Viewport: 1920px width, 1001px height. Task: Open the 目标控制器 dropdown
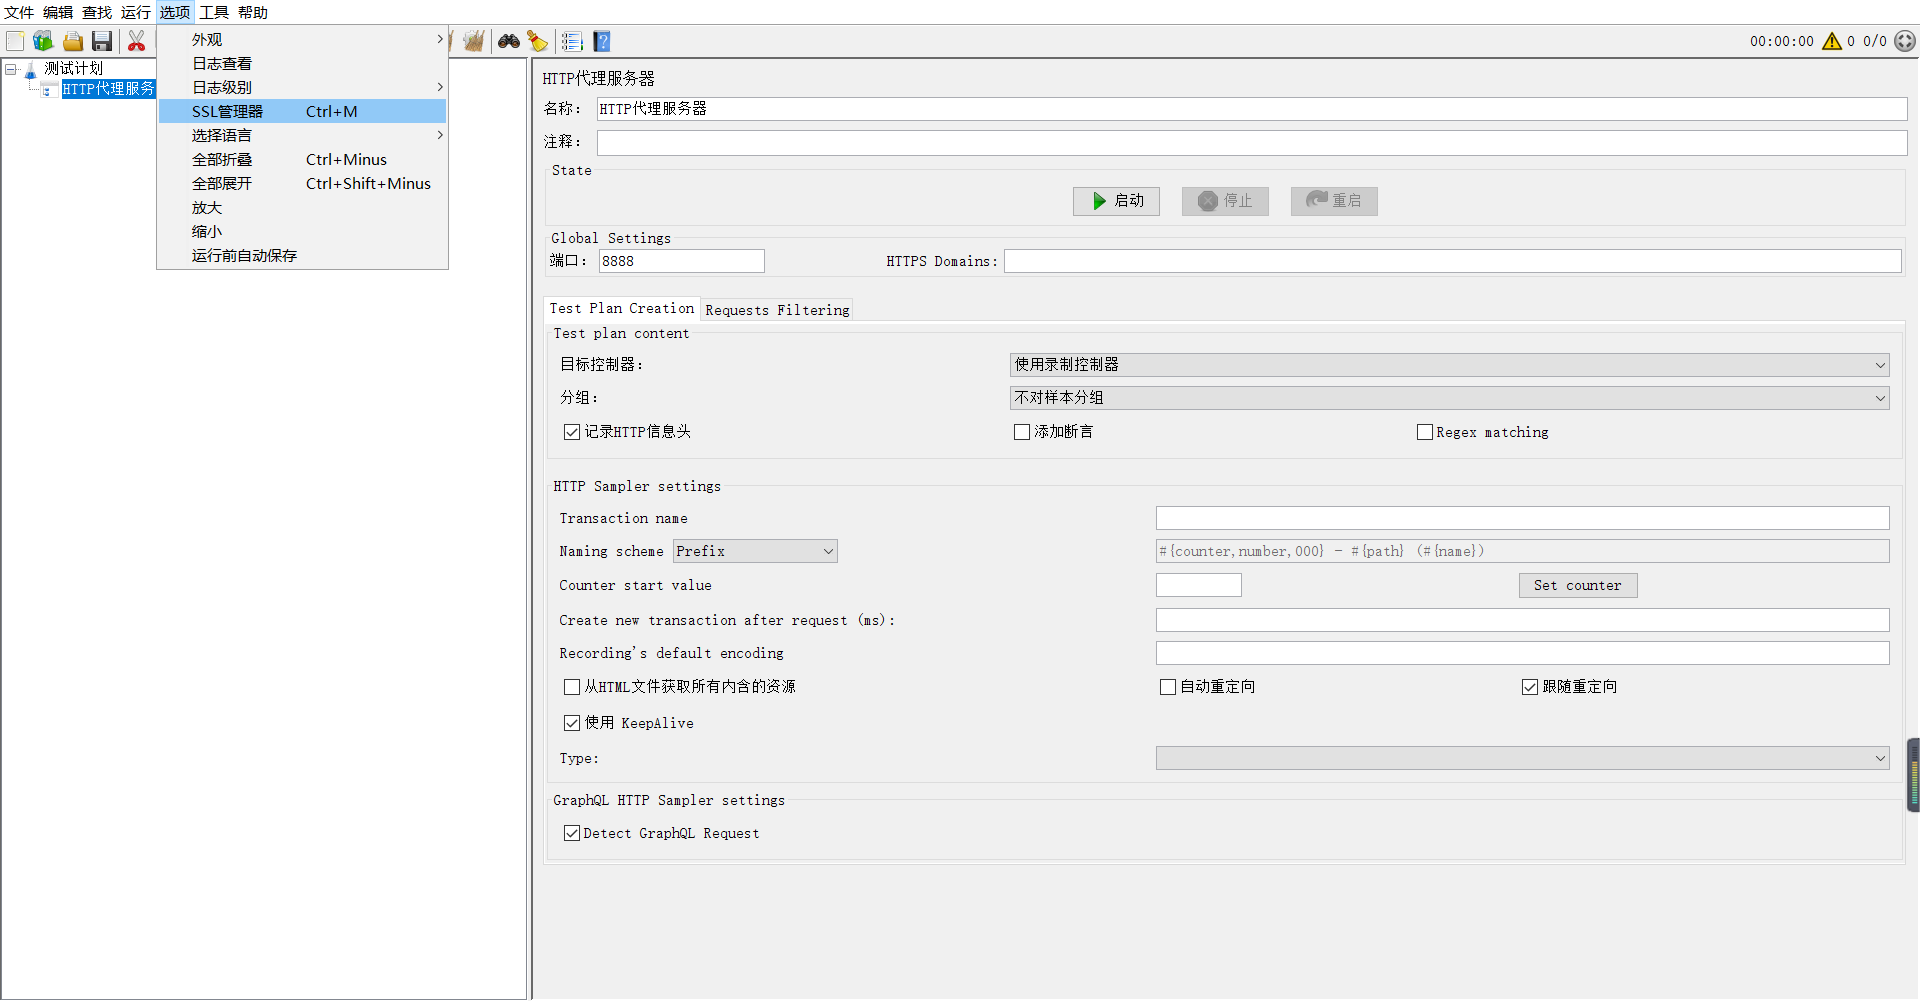tap(1449, 365)
